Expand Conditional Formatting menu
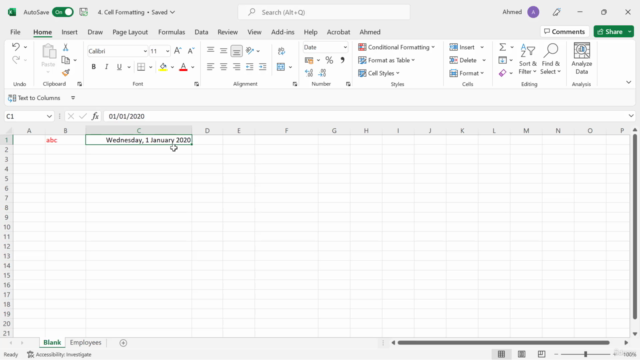This screenshot has height=360, width=640. click(396, 47)
